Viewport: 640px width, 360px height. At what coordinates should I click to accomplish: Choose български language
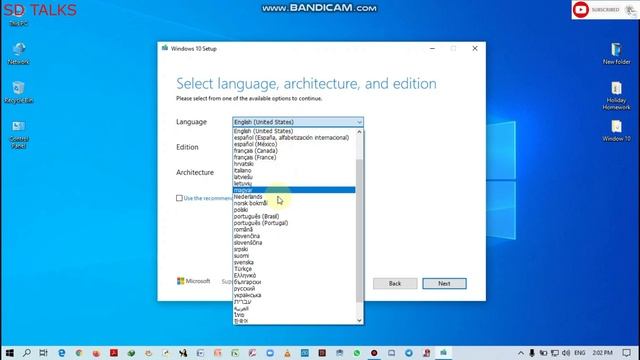pyautogui.click(x=294, y=282)
